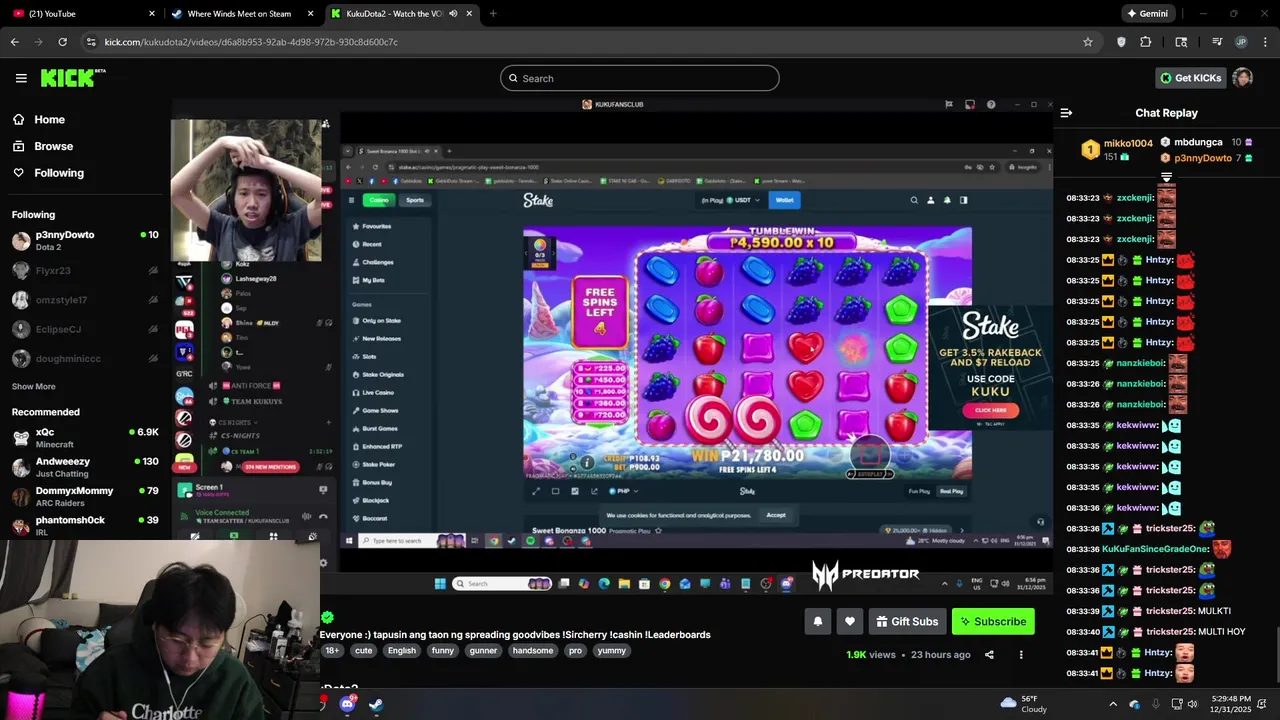
Task: Open Chrome three-dot menu
Action: coord(1265,42)
